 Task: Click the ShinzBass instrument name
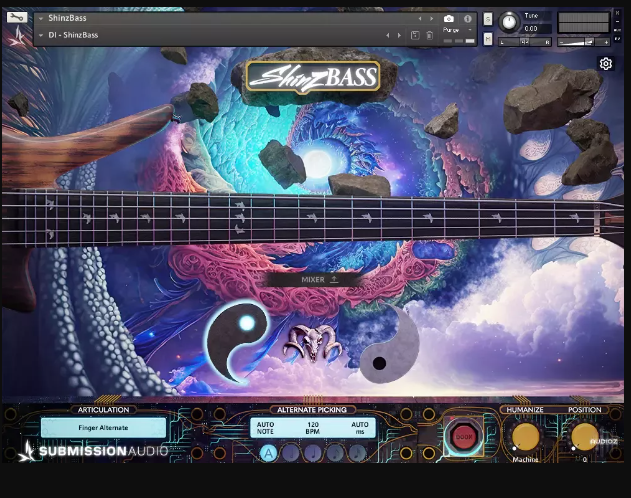pos(67,18)
